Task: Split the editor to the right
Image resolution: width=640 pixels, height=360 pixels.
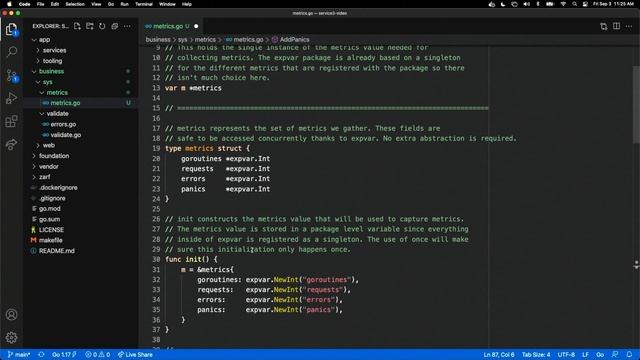Action: pyautogui.click(x=616, y=26)
